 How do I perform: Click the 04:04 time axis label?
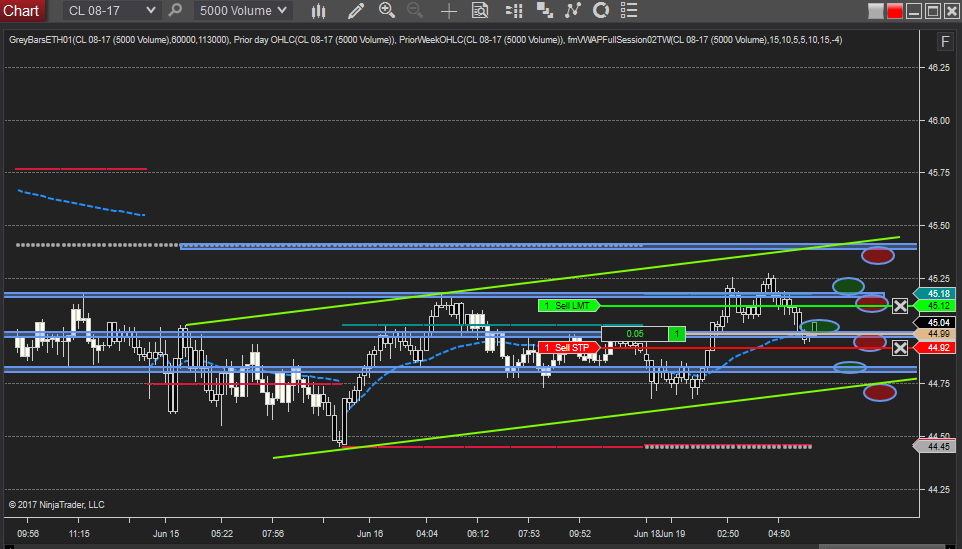pyautogui.click(x=427, y=534)
